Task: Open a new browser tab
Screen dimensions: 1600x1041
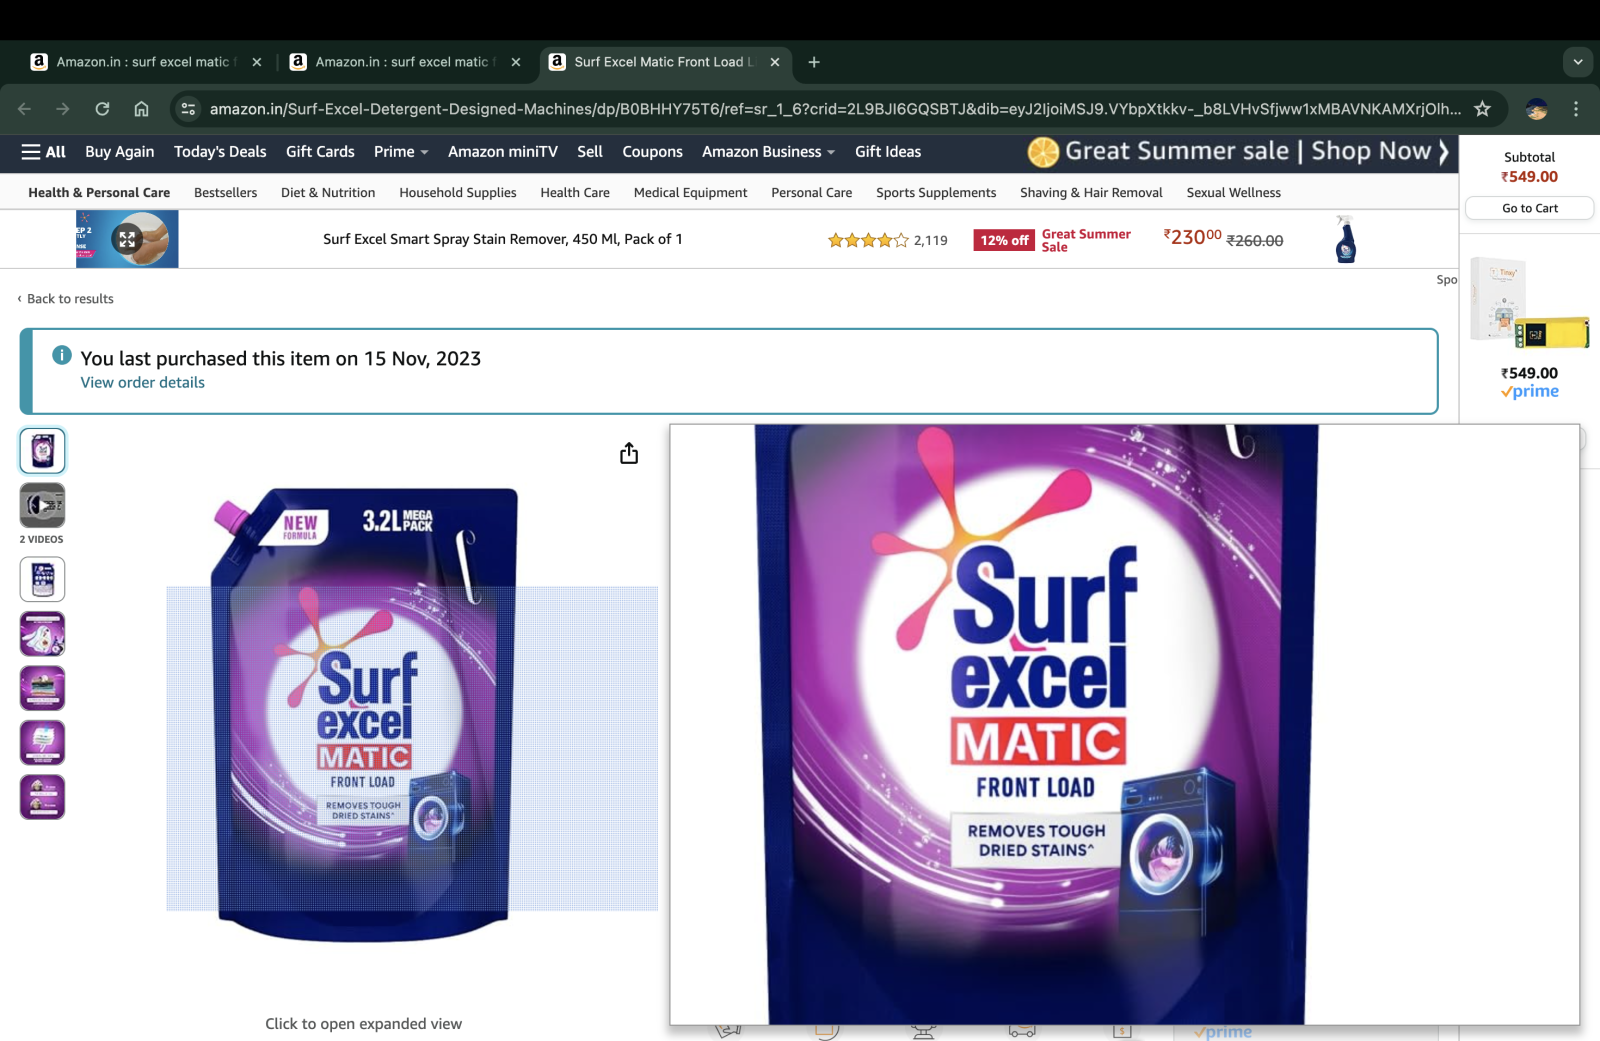Action: (814, 62)
